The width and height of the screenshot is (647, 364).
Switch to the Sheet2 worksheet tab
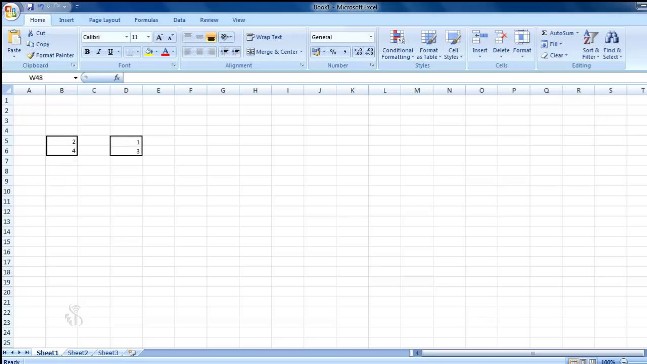click(78, 352)
